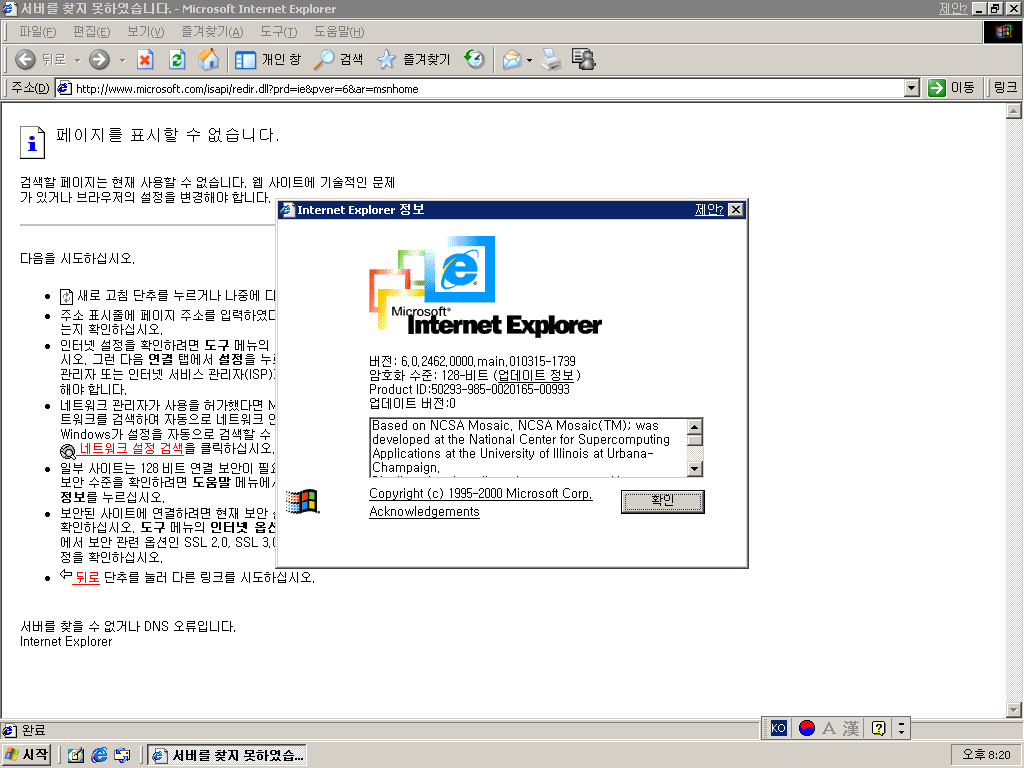Click the Print icon in the toolbar
The width and height of the screenshot is (1024, 768).
coord(551,59)
